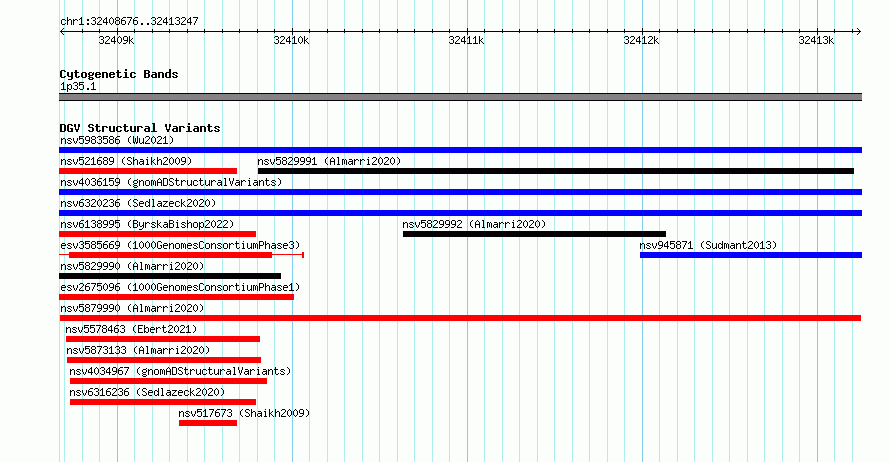Open nsv5829991 (Almarri2020) label
This screenshot has height=462, width=890.
click(329, 161)
